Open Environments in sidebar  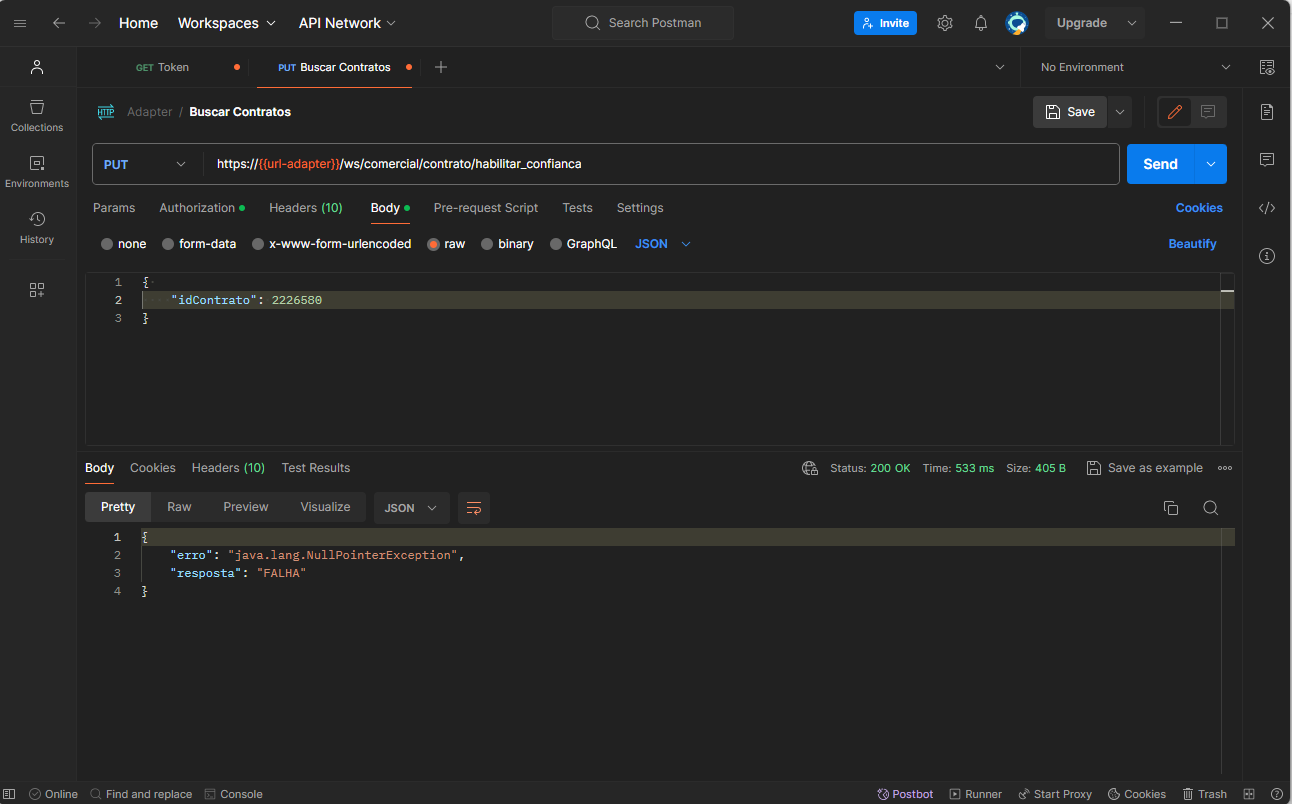click(x=37, y=172)
